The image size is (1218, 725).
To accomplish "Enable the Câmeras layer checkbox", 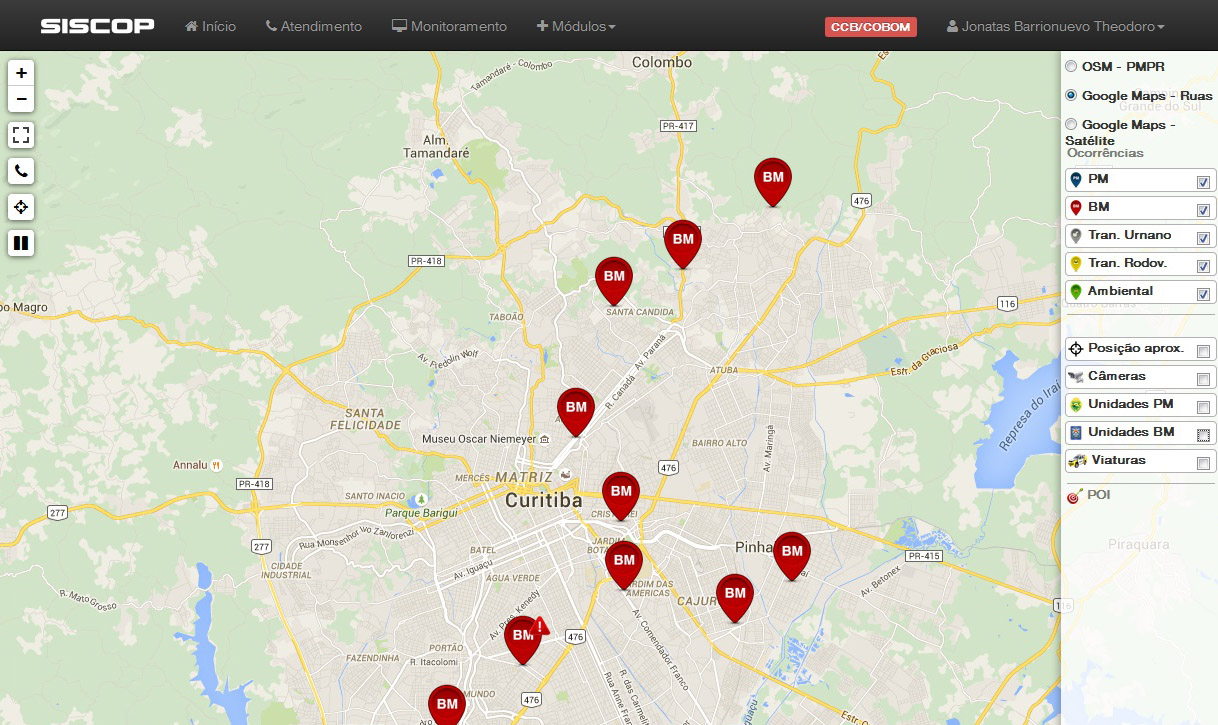I will [x=1203, y=379].
